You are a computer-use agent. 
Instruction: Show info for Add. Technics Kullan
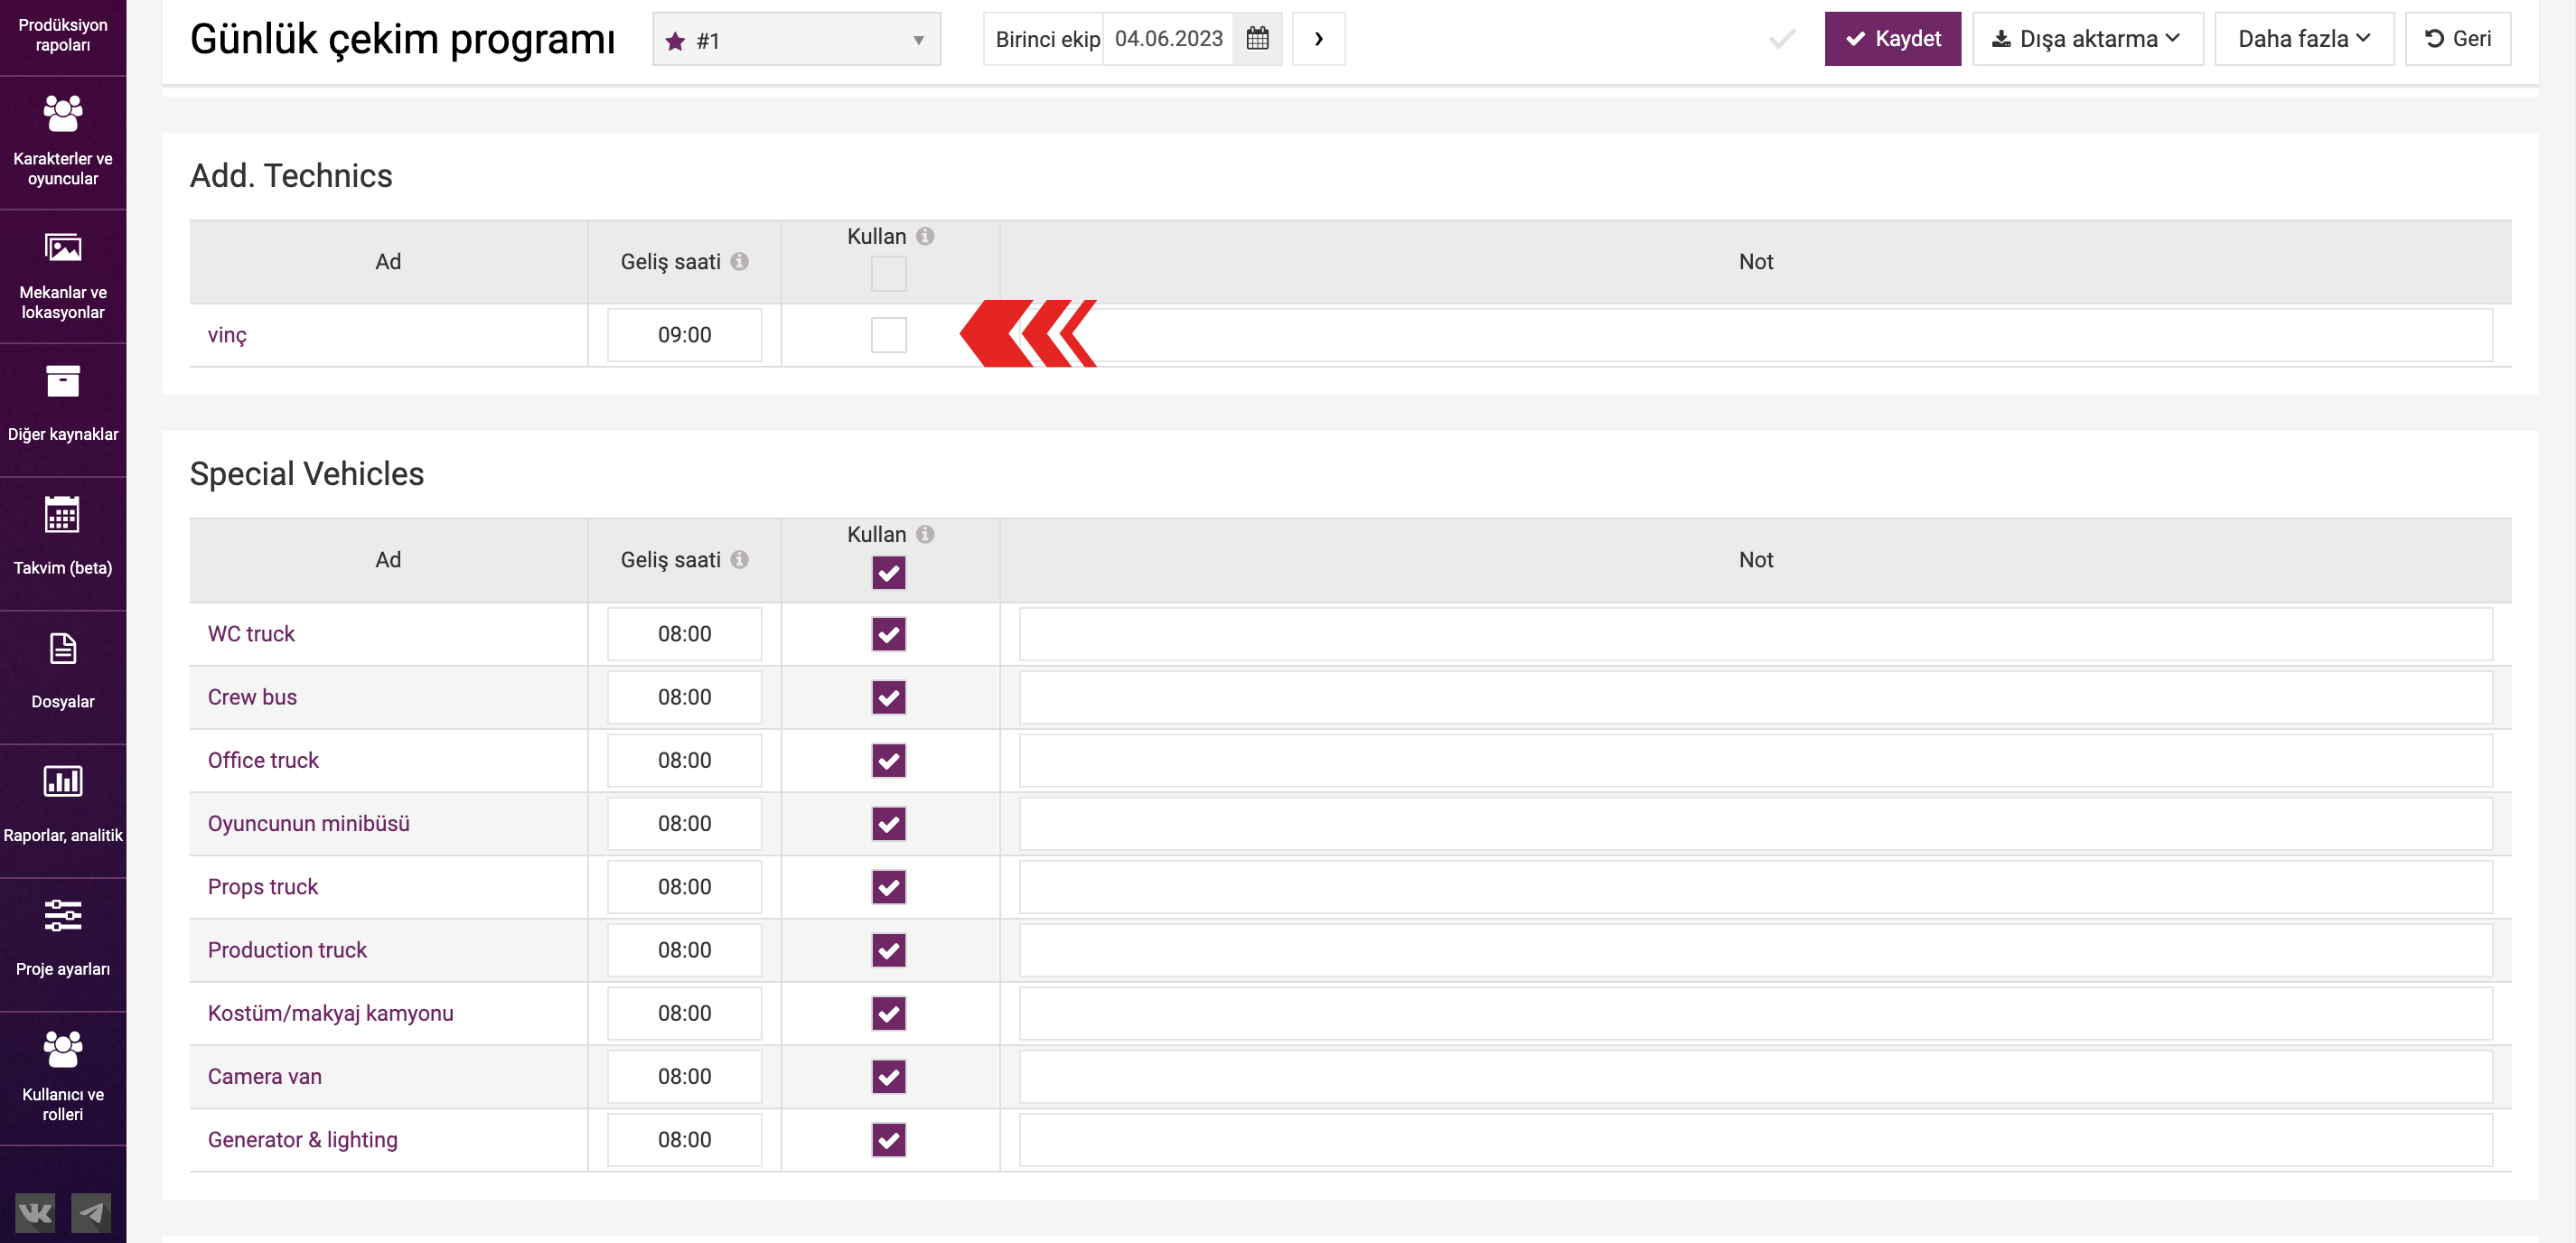[x=925, y=236]
